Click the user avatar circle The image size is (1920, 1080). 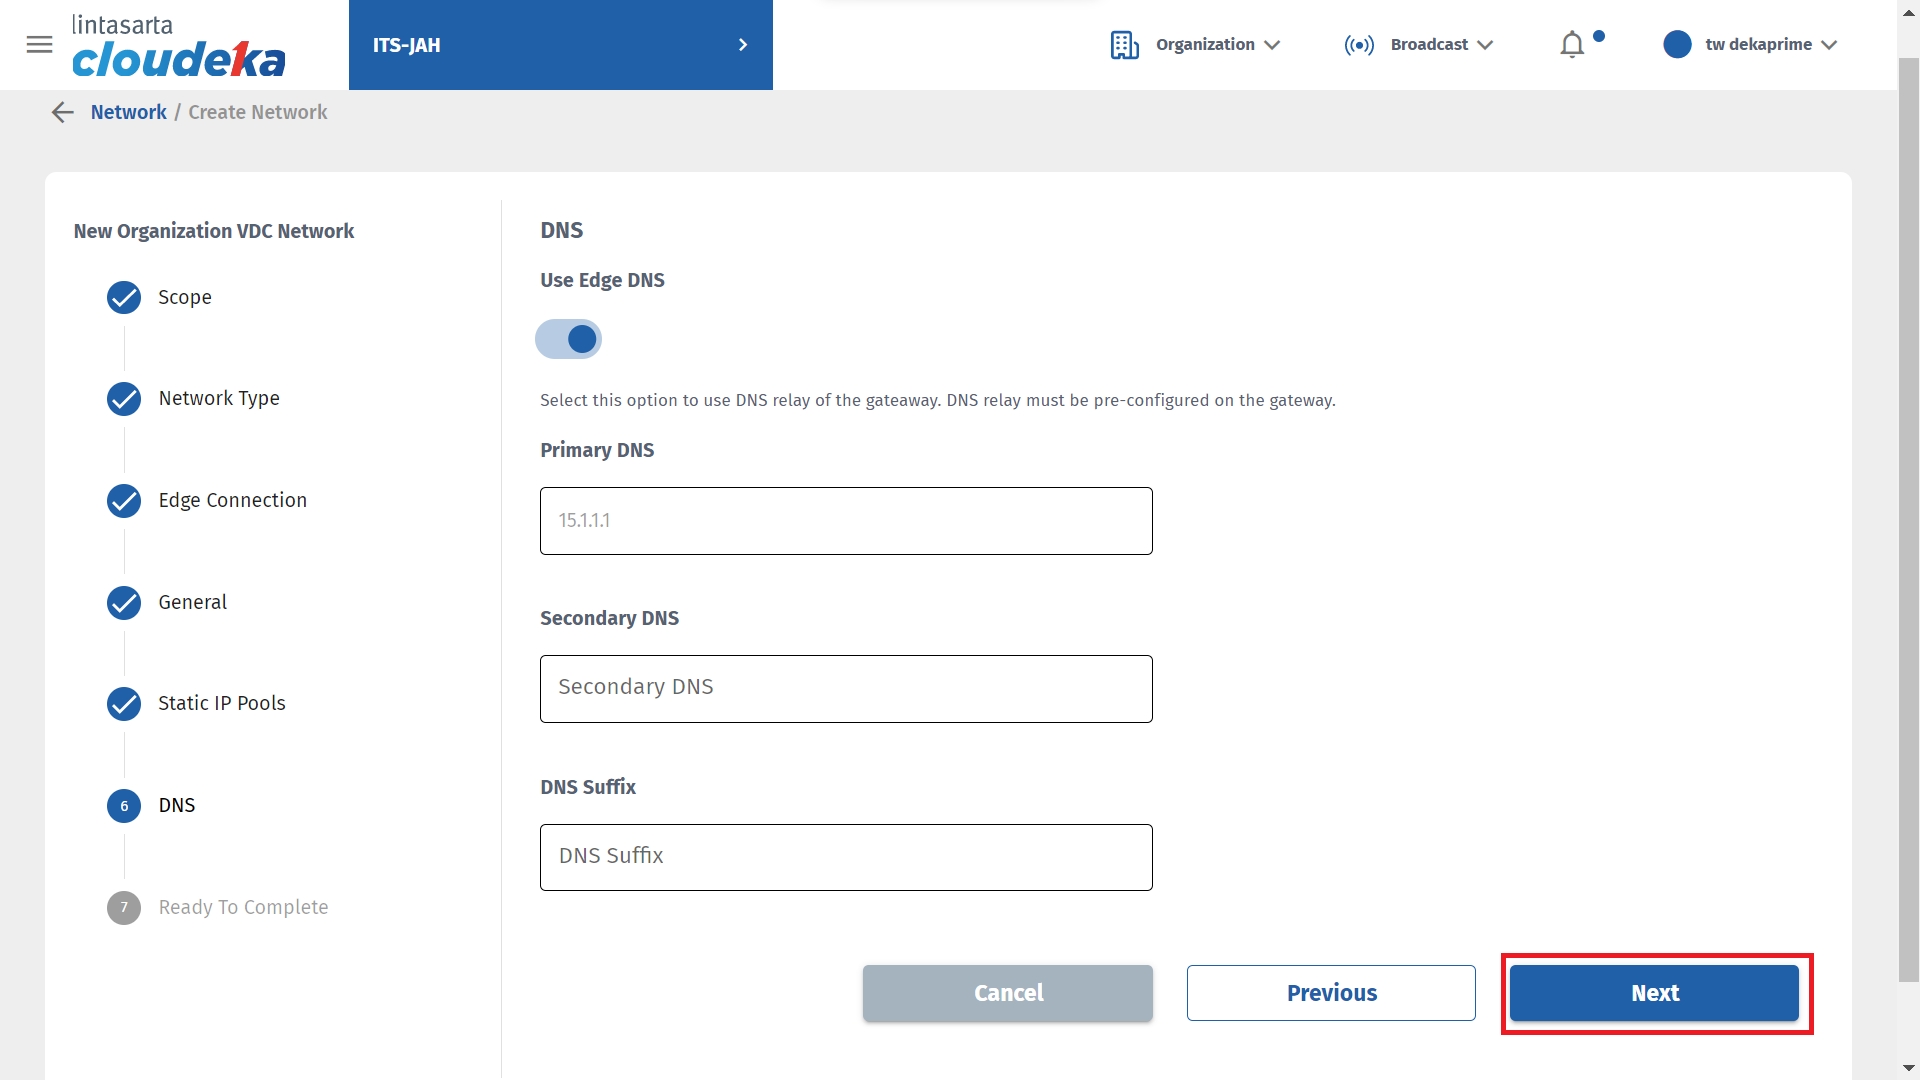(x=1677, y=45)
